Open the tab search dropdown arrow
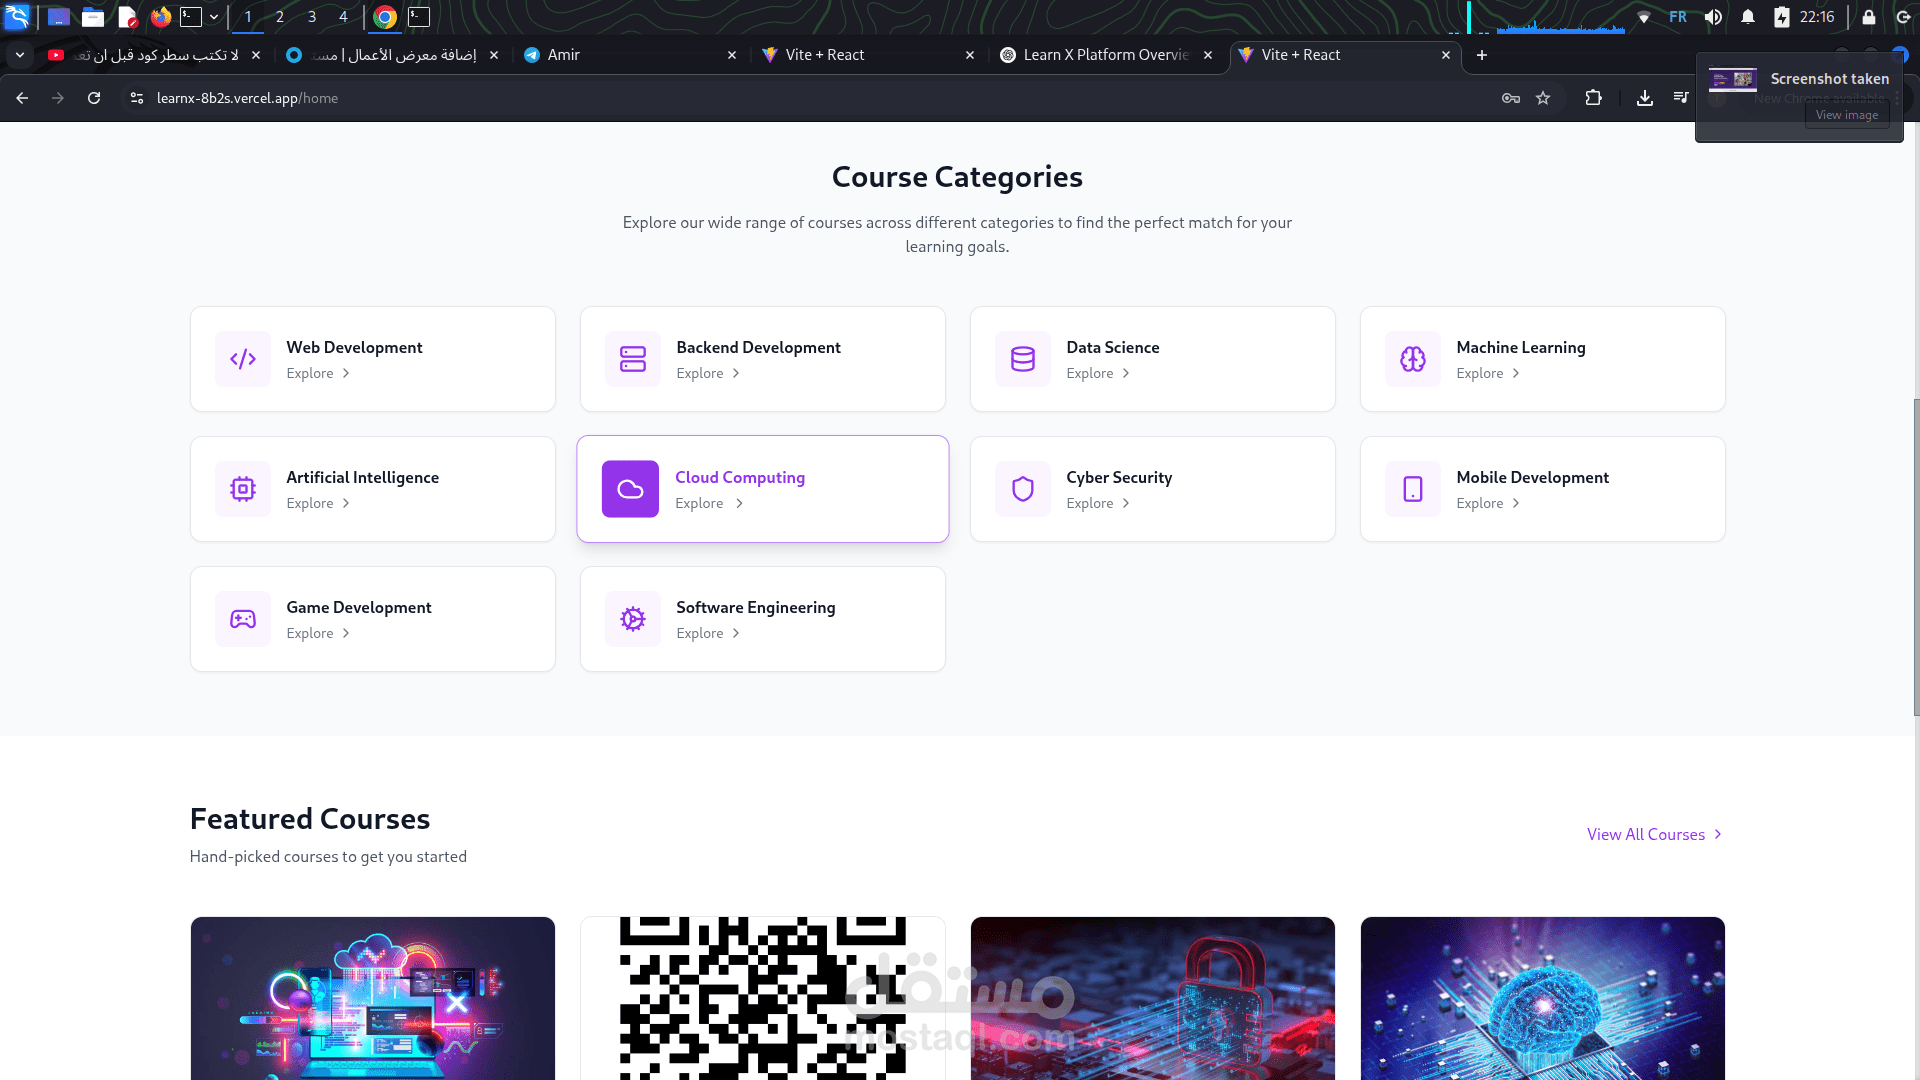The width and height of the screenshot is (1920, 1080). click(x=20, y=55)
